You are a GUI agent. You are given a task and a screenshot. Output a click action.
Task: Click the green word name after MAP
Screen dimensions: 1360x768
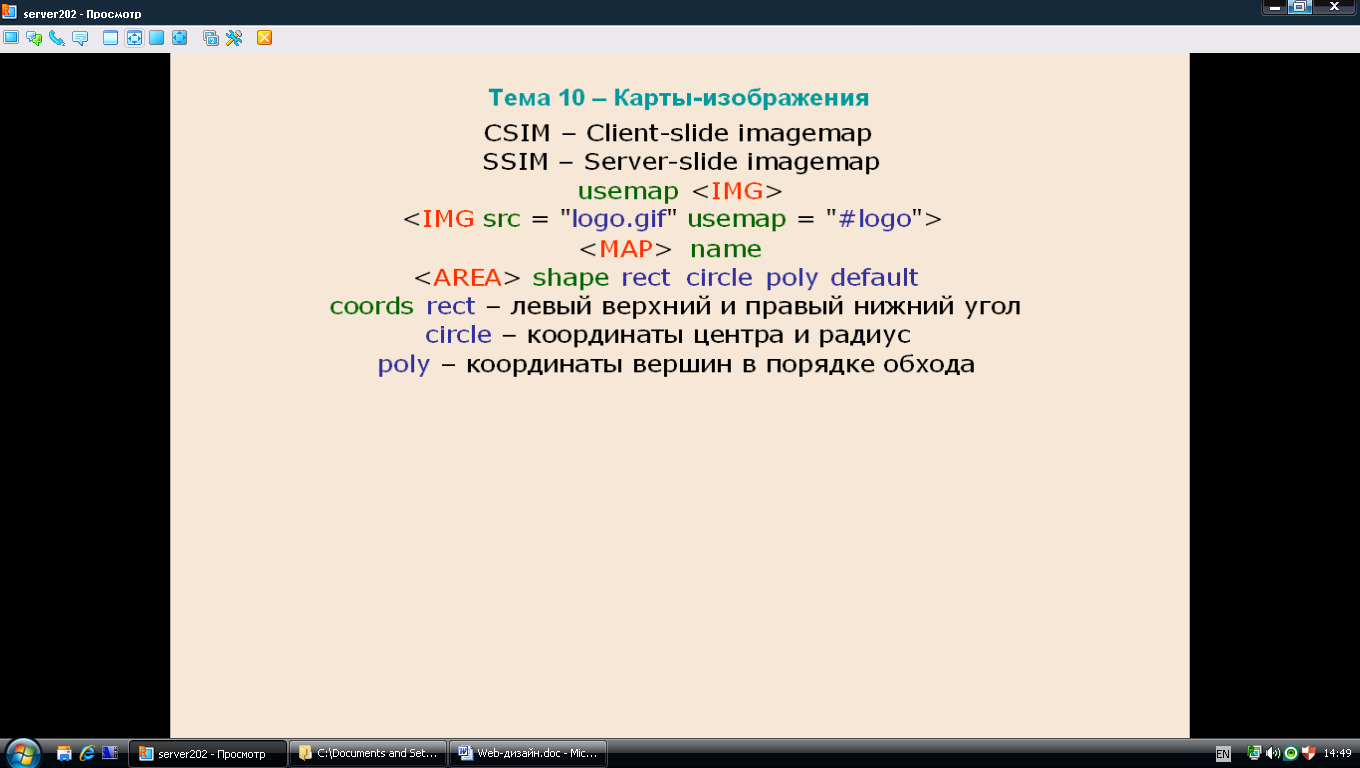[x=726, y=249]
